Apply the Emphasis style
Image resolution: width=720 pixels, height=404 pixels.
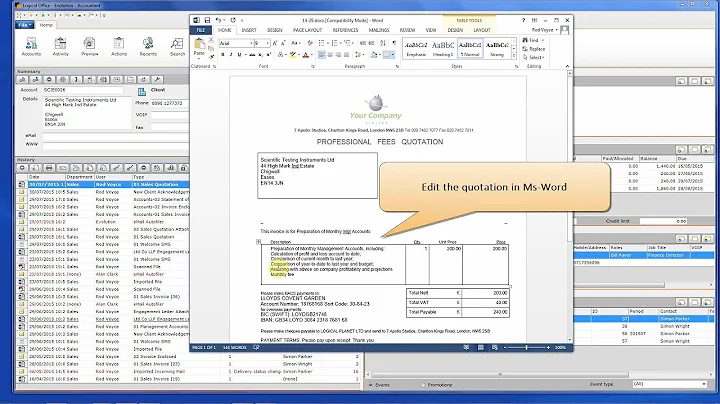pyautogui.click(x=416, y=48)
